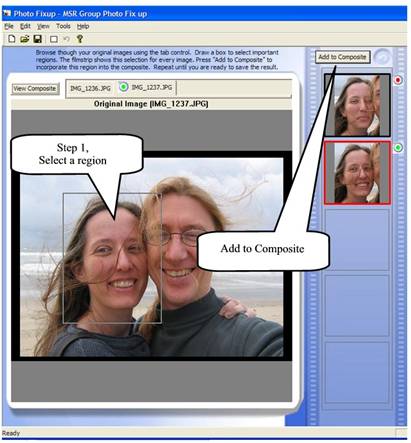This screenshot has height=443, width=411.
Task: Click the Undo arrow toolbar icon
Action: pos(66,39)
